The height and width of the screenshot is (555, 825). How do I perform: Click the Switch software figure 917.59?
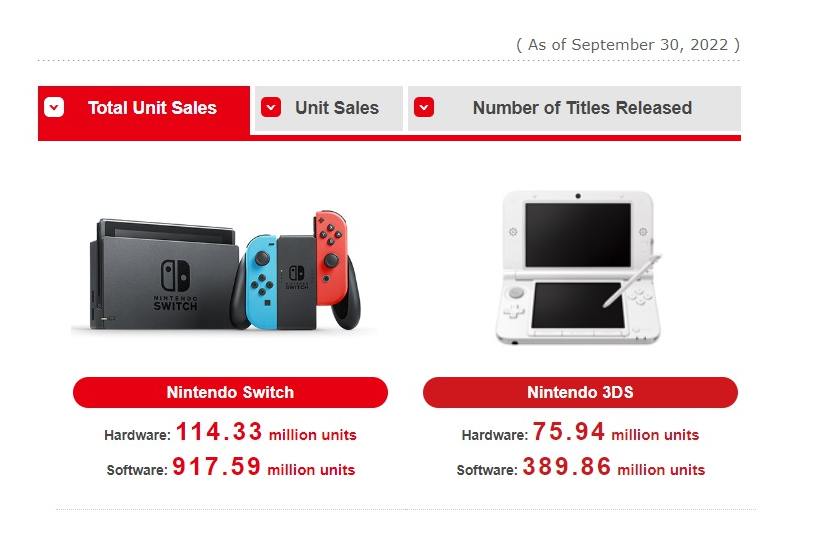tap(217, 467)
